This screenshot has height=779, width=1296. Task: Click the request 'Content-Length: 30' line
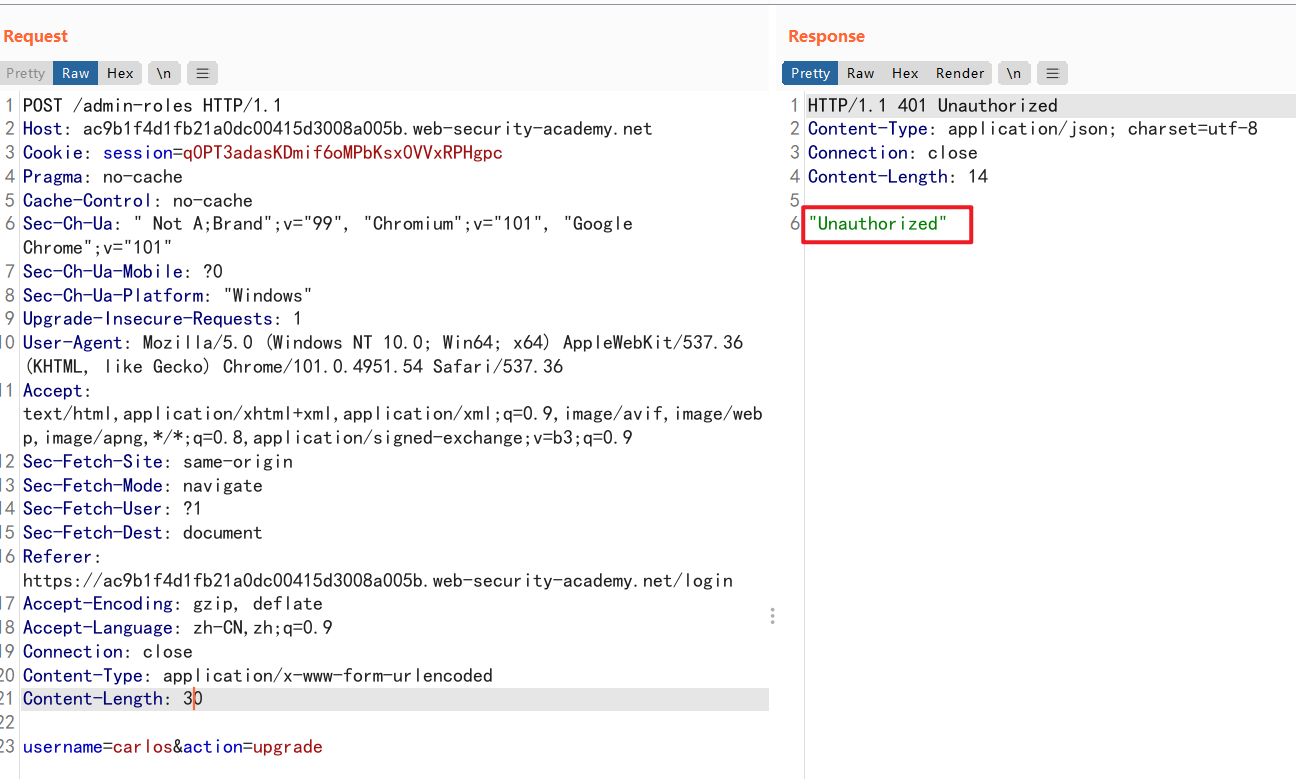click(x=113, y=698)
